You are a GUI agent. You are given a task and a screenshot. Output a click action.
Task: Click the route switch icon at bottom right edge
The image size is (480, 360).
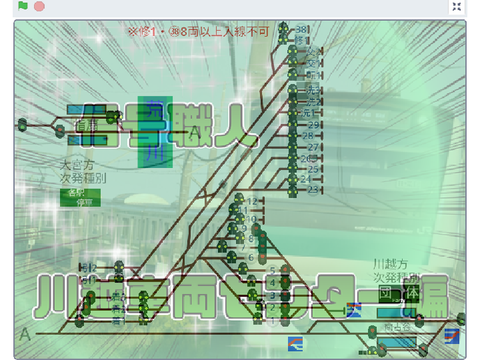click(452, 336)
